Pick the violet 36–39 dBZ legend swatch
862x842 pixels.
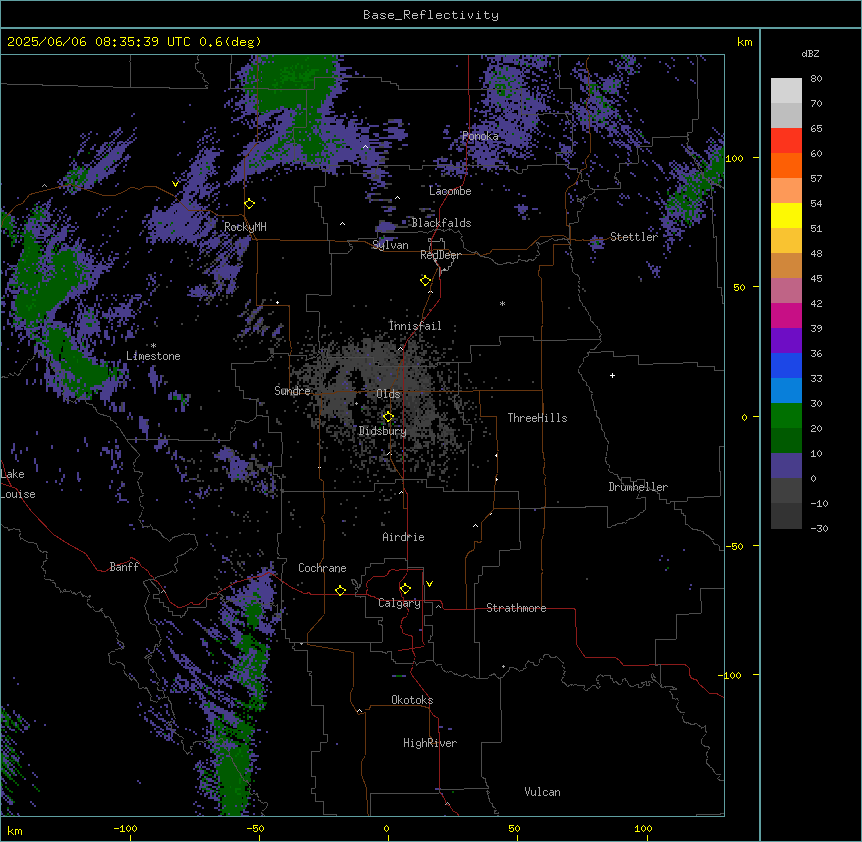[786, 340]
